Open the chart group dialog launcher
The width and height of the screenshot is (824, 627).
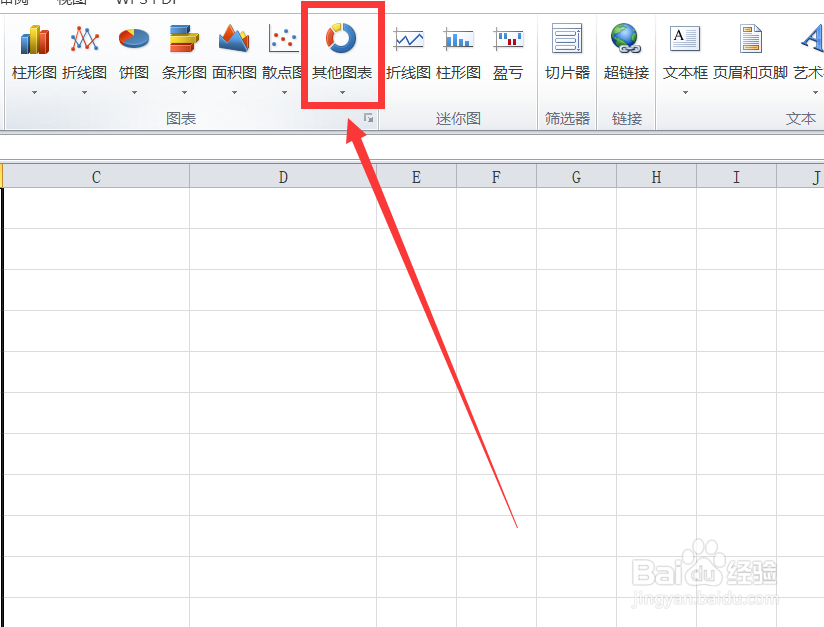tap(368, 118)
